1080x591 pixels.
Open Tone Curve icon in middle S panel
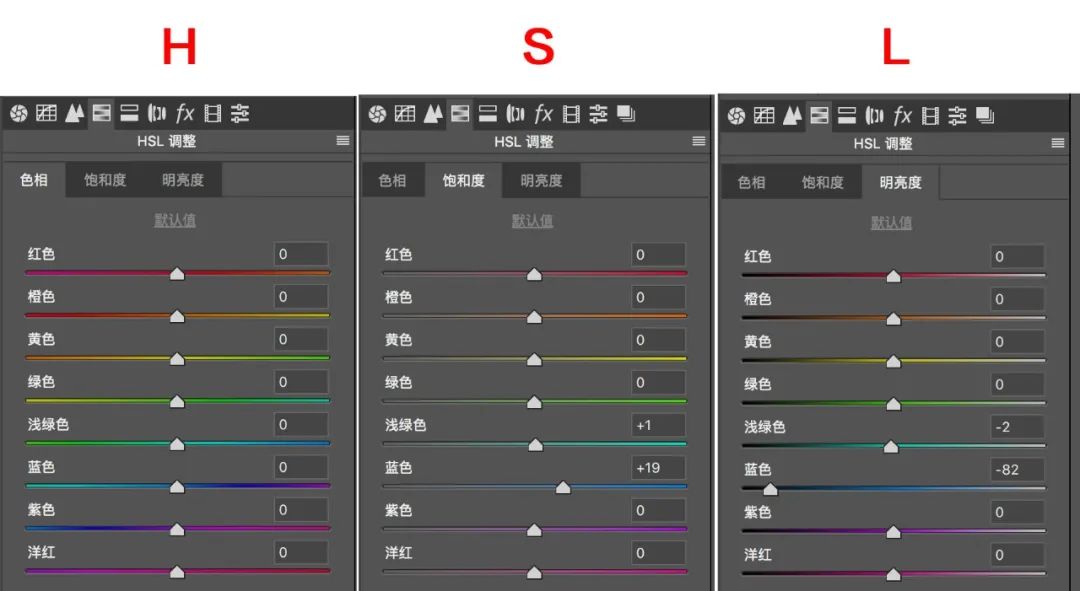[405, 114]
